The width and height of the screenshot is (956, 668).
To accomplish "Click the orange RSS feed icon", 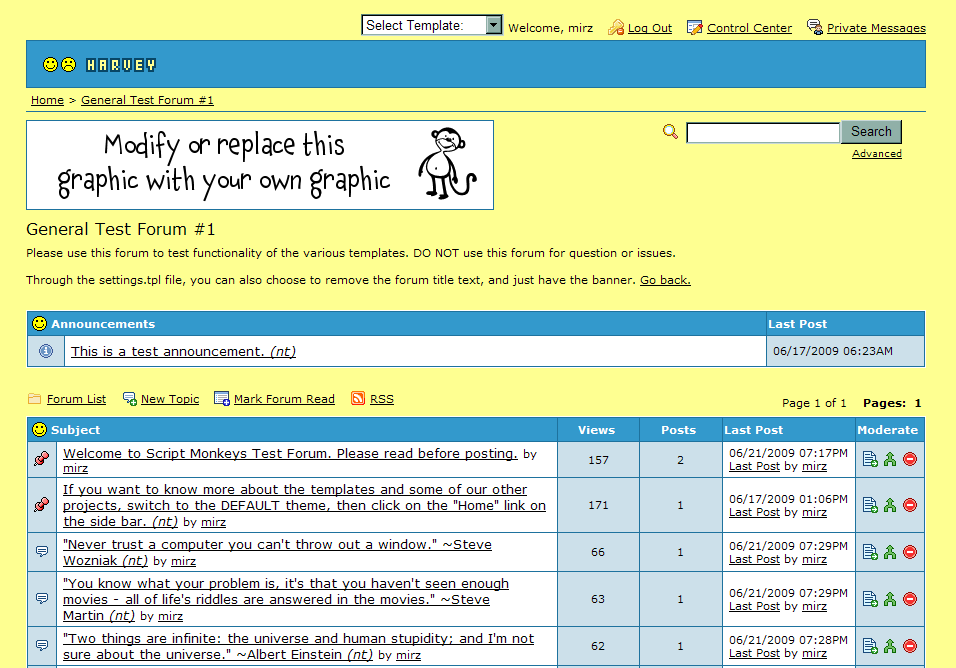I will [358, 399].
